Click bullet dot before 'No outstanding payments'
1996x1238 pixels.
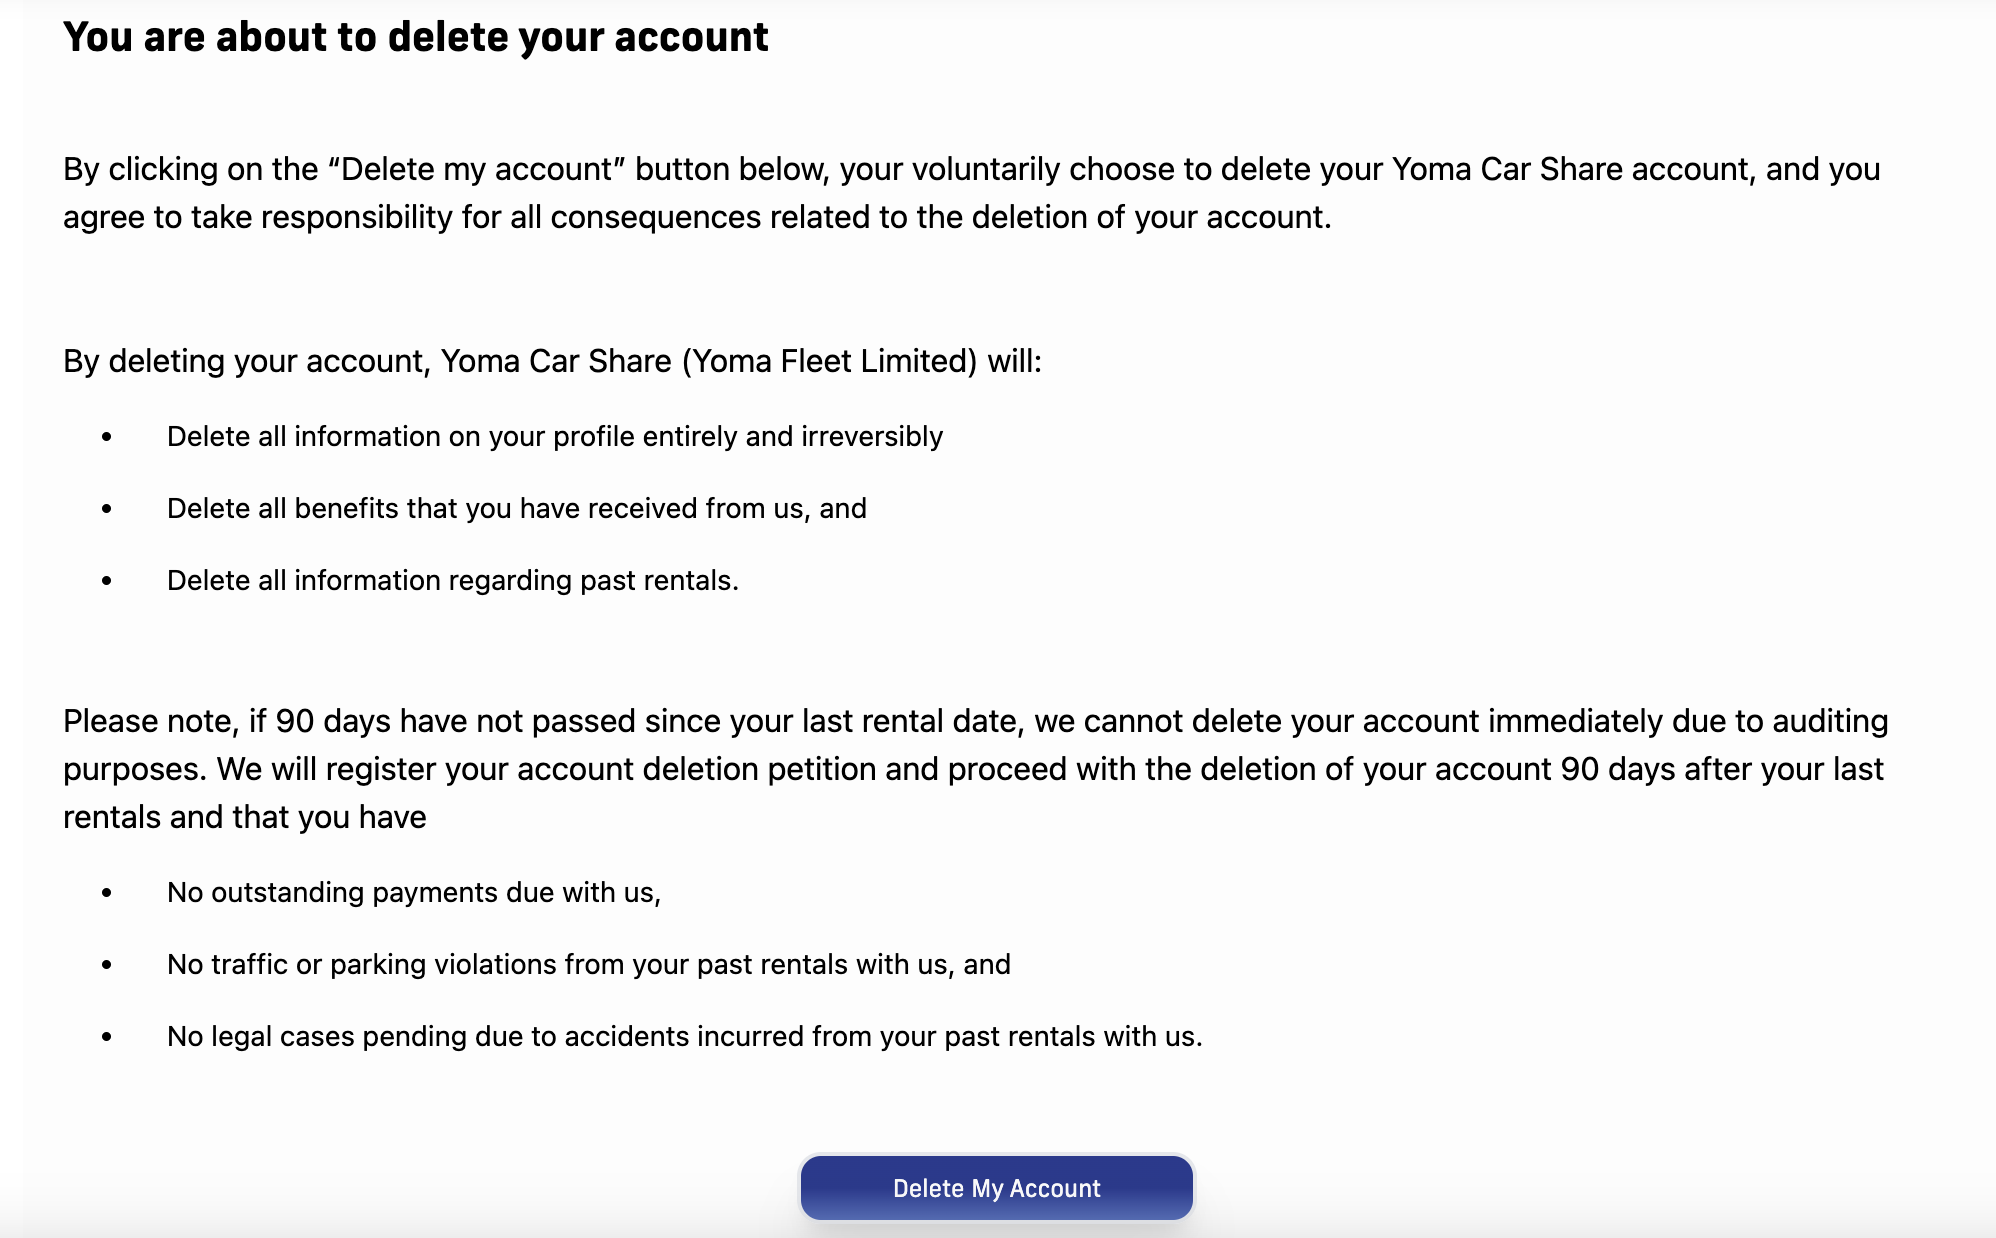(x=107, y=893)
